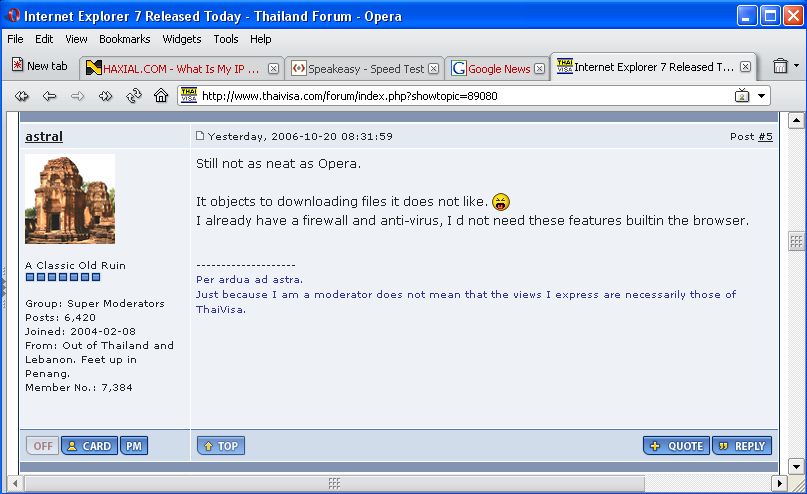Click the address bar URL field

(x=450, y=96)
